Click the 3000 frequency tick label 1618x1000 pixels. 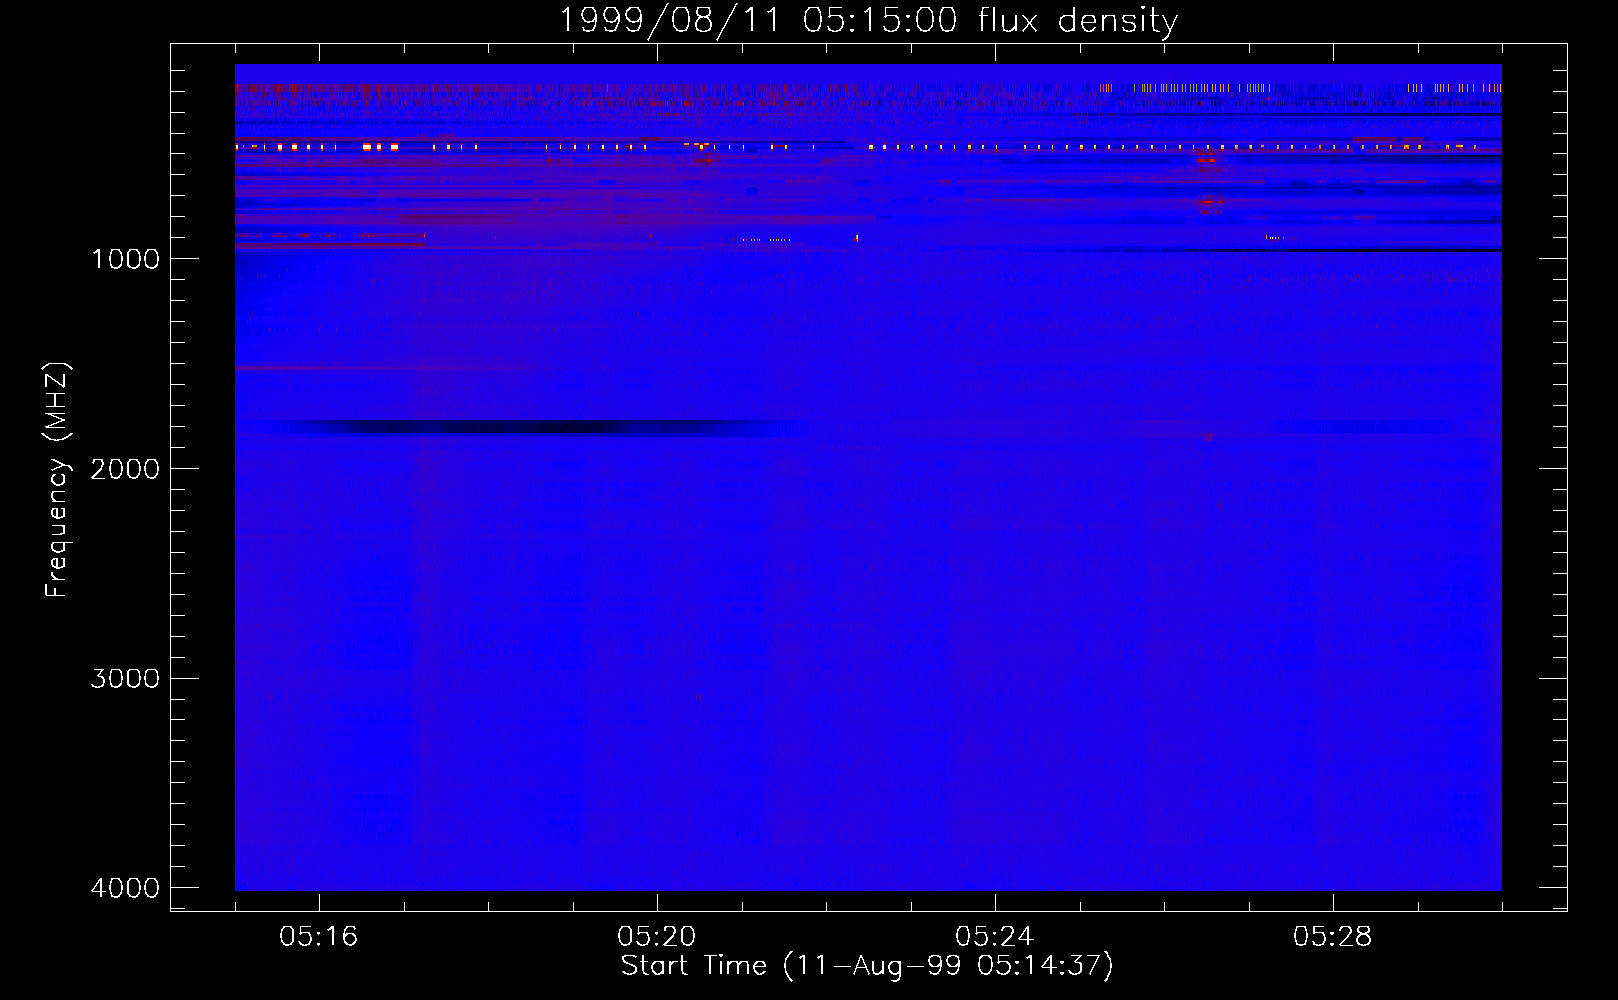click(x=125, y=679)
